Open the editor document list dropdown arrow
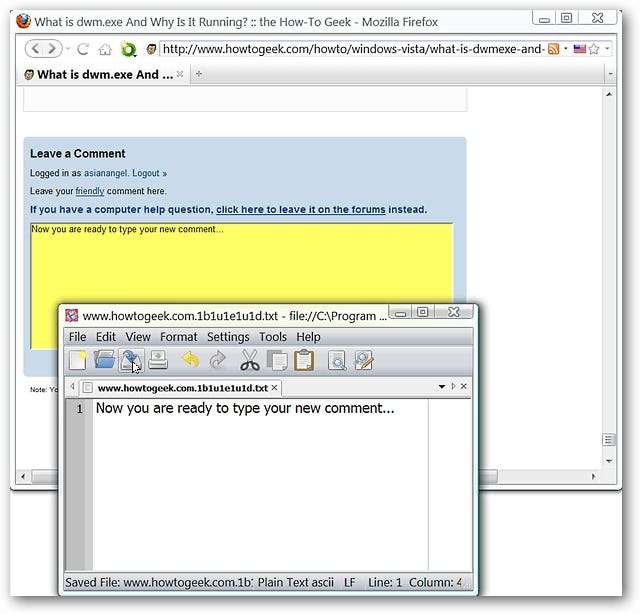The height and width of the screenshot is (614, 640). 442,387
